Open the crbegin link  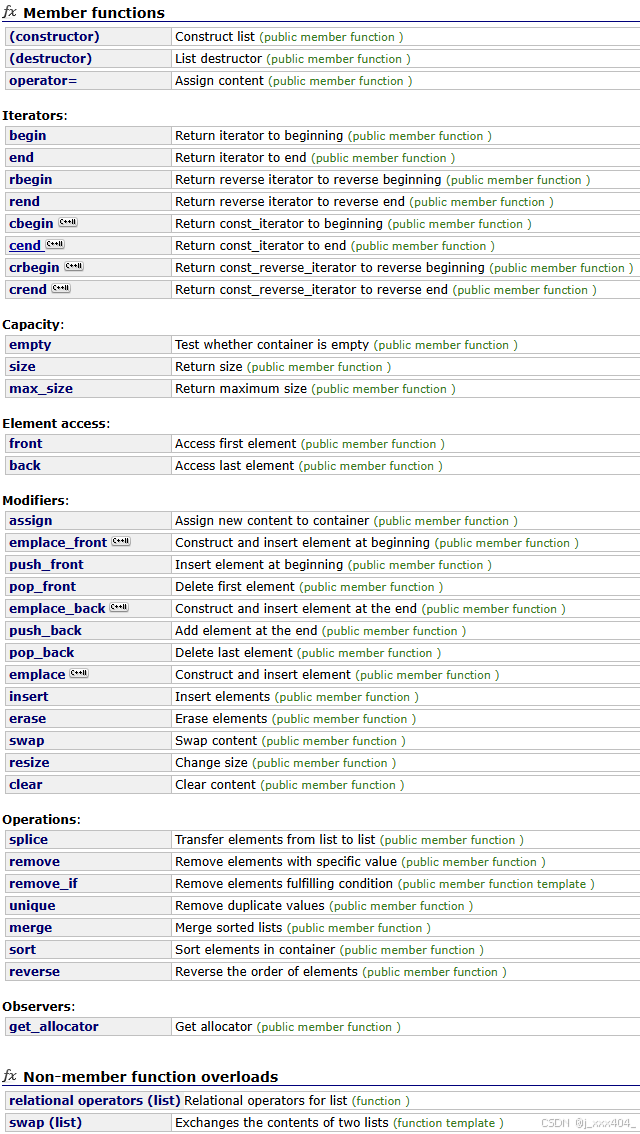[34, 268]
